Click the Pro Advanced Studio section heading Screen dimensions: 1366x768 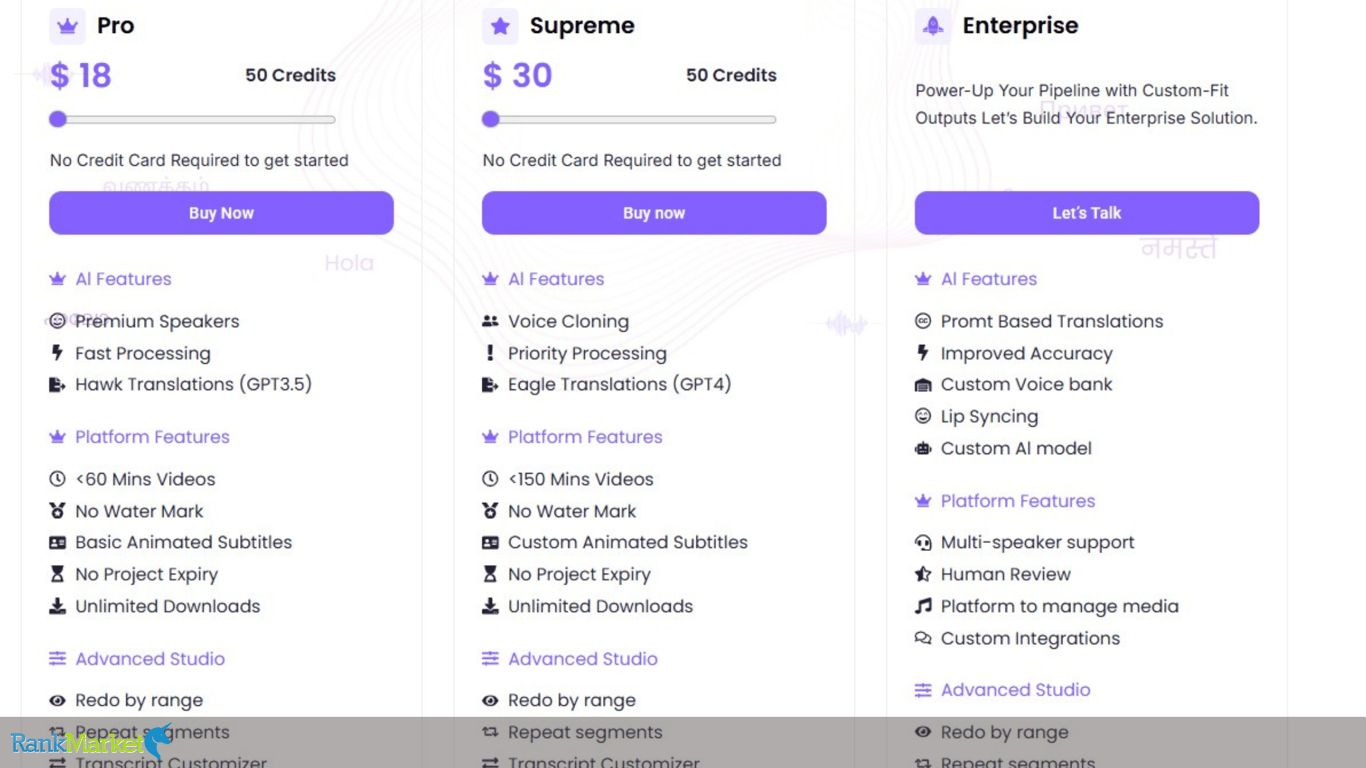(x=149, y=659)
